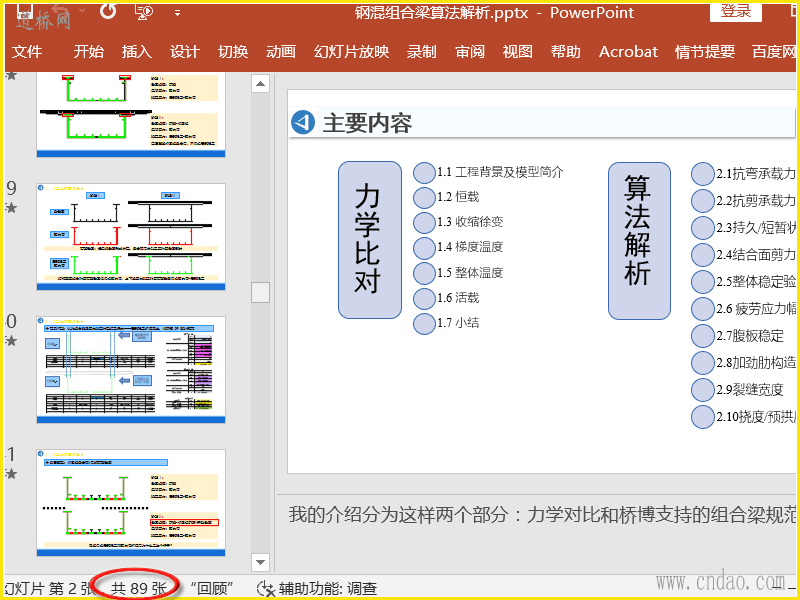
Task: Click the circle bullet next to 1.7 小结
Action: click(x=424, y=323)
